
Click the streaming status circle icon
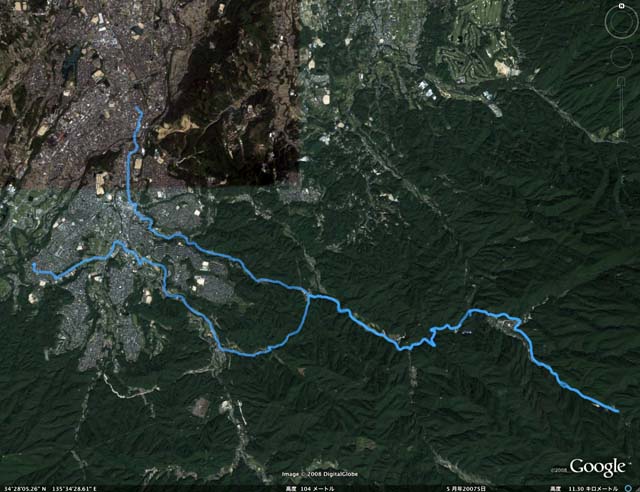[628, 488]
